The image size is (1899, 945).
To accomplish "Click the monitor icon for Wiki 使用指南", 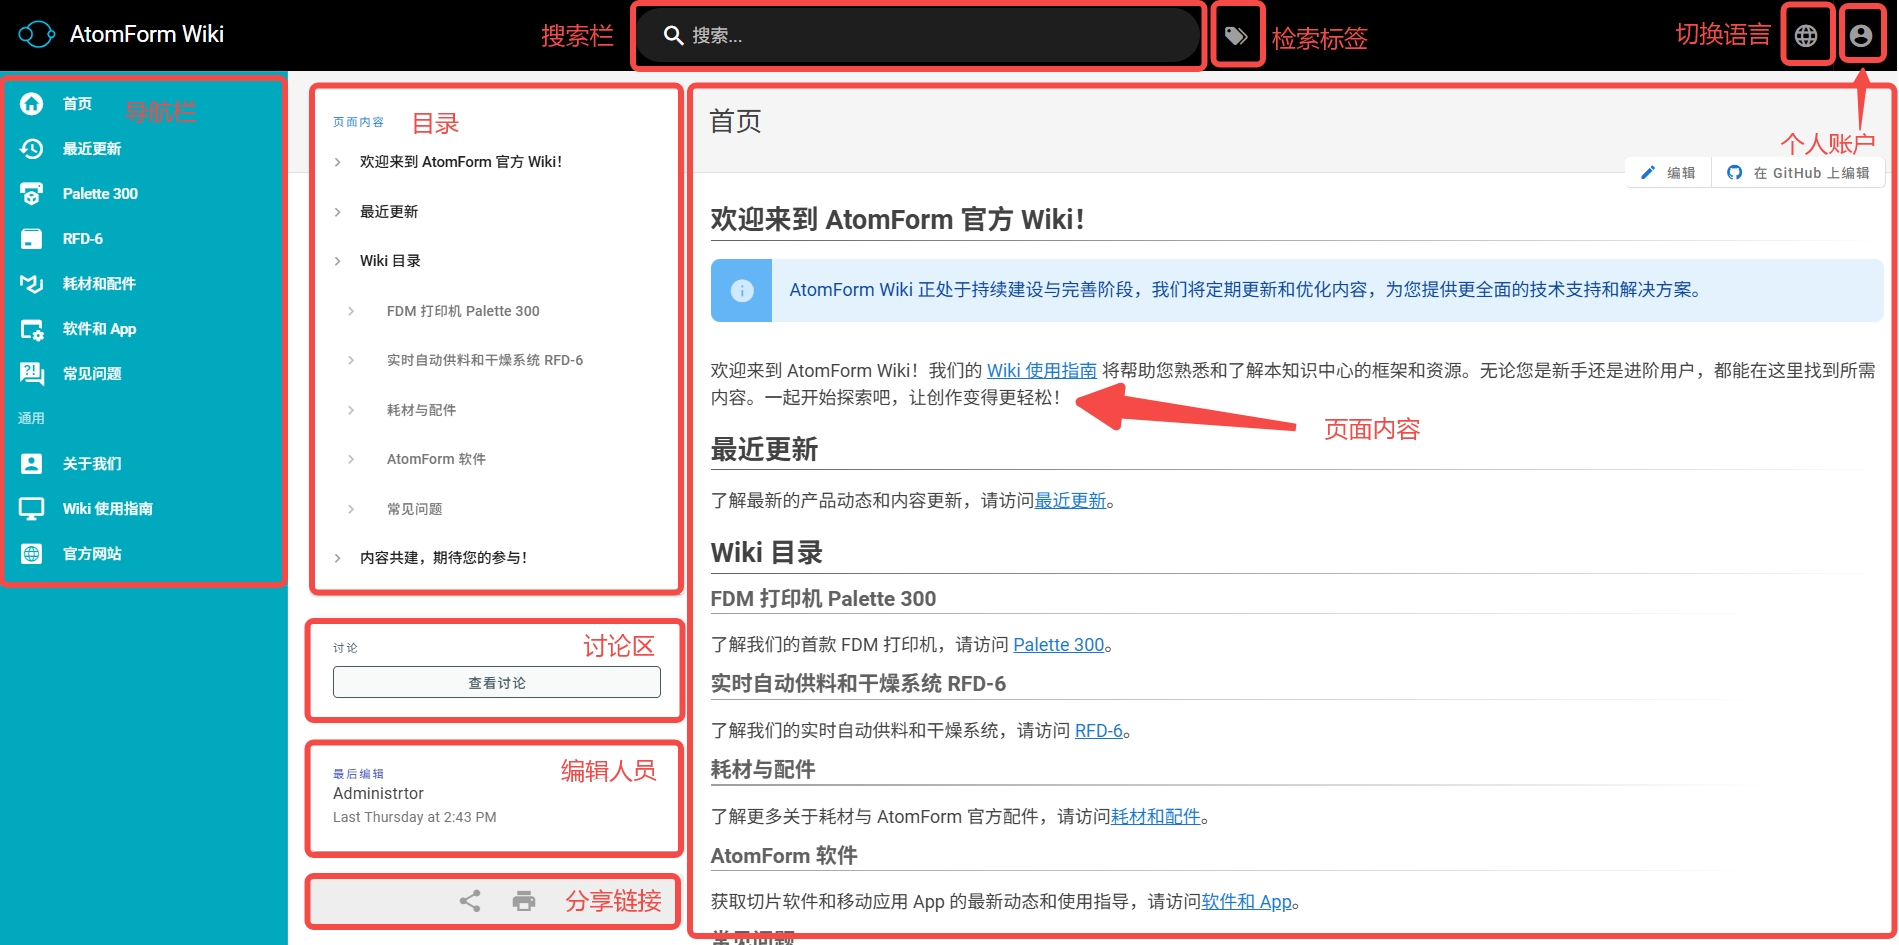I will pyautogui.click(x=32, y=508).
